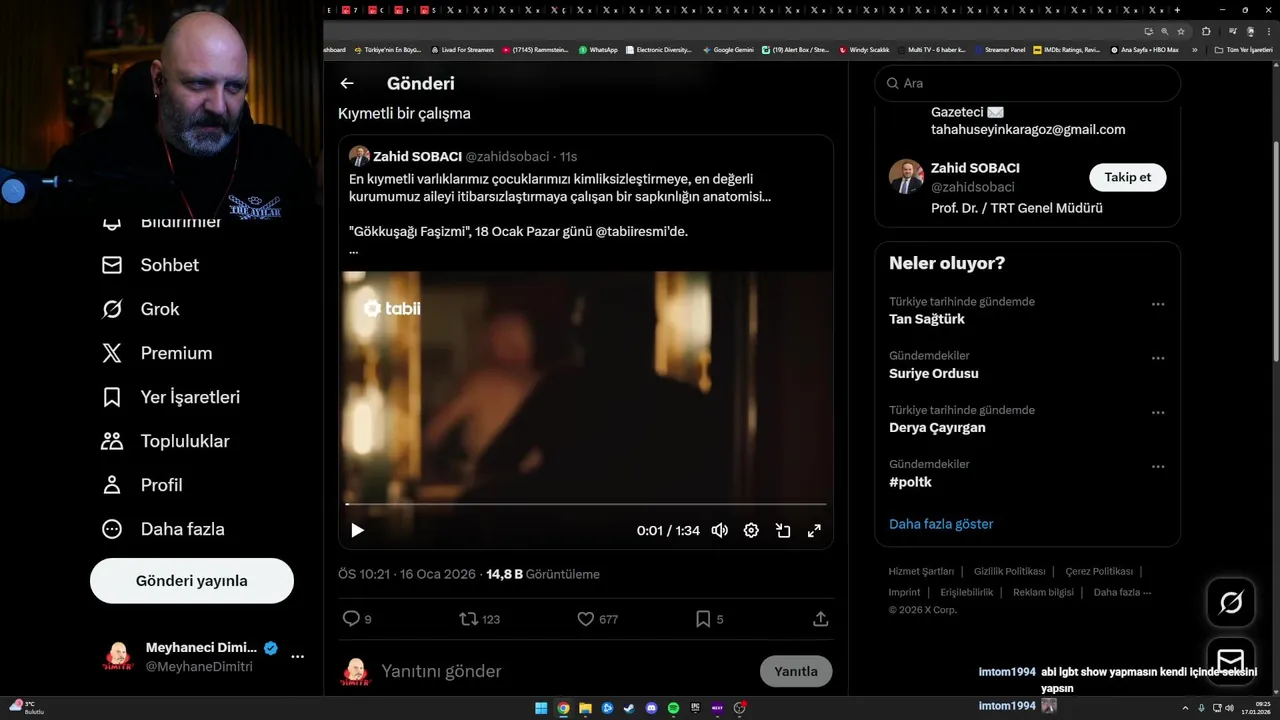The image size is (1280, 720).
Task: Open the Daha fazla sidebar menu
Action: point(163,529)
